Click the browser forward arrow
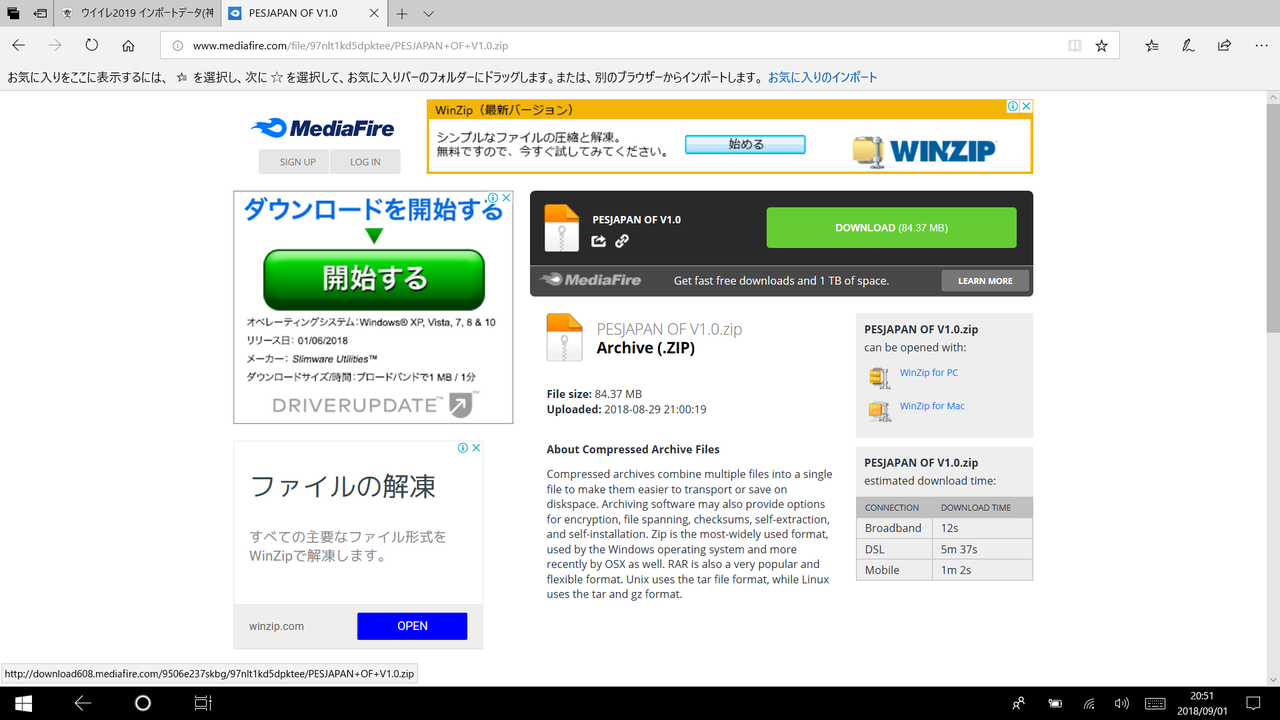The height and width of the screenshot is (720, 1280). click(55, 45)
